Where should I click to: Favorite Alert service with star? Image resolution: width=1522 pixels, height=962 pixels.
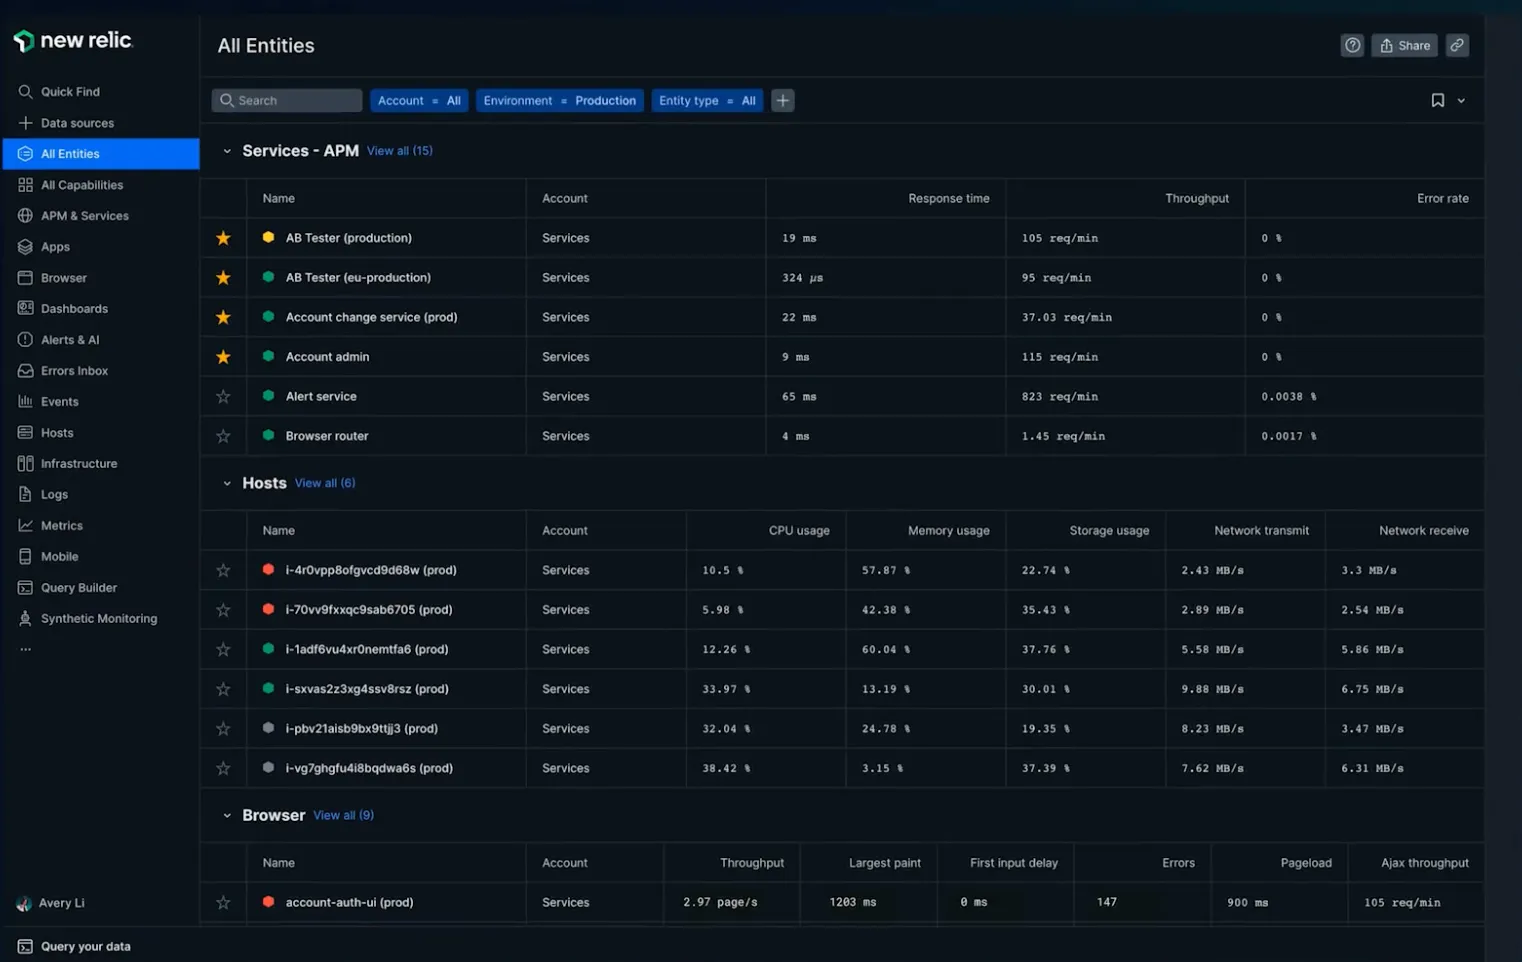(223, 396)
